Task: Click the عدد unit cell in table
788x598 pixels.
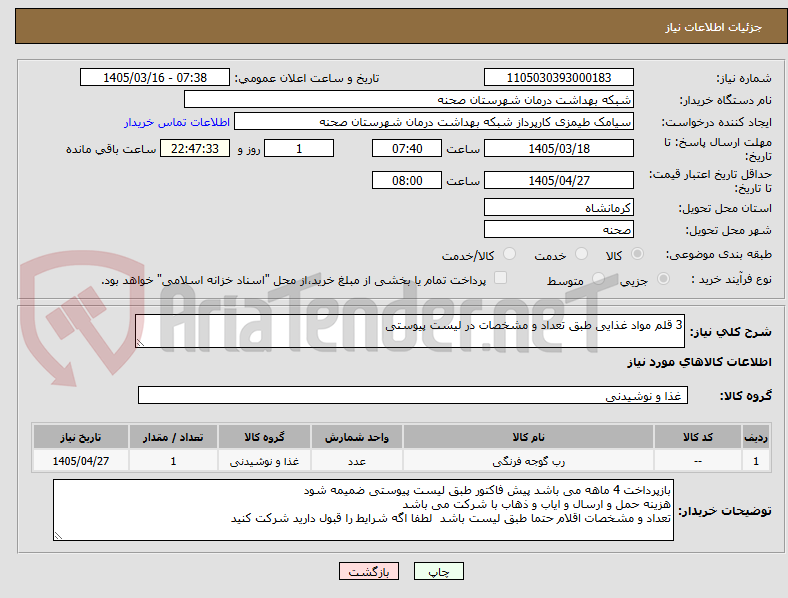Action: [x=357, y=461]
